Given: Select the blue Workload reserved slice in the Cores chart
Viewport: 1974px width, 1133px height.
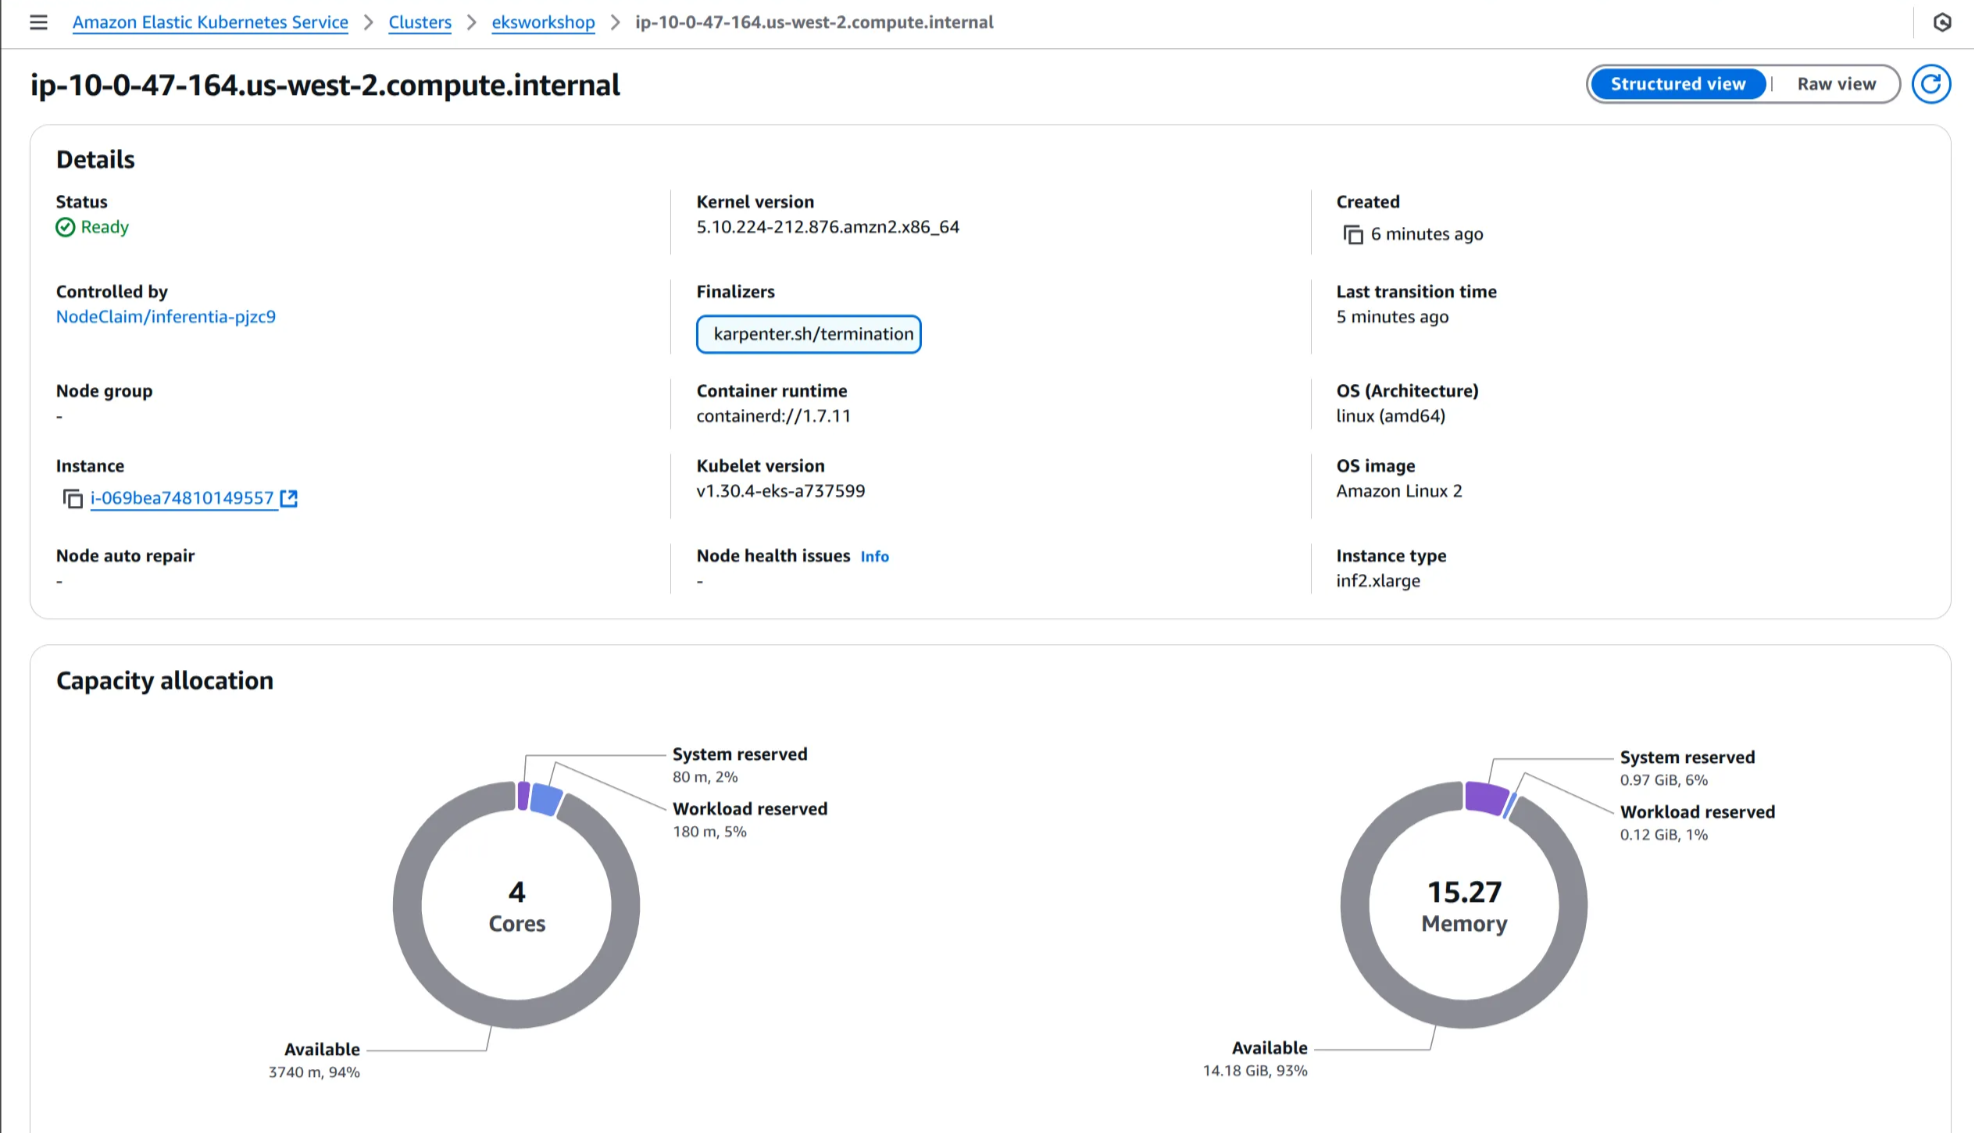Looking at the screenshot, I should 546,800.
